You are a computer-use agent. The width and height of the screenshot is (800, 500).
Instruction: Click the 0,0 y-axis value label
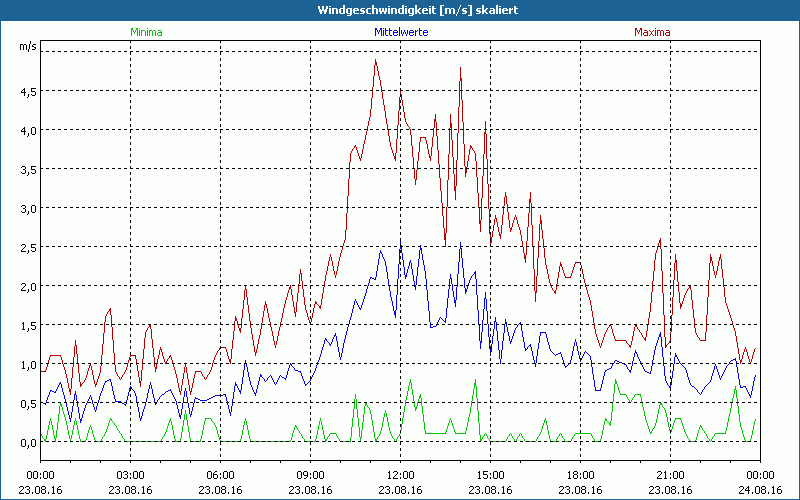coord(26,442)
